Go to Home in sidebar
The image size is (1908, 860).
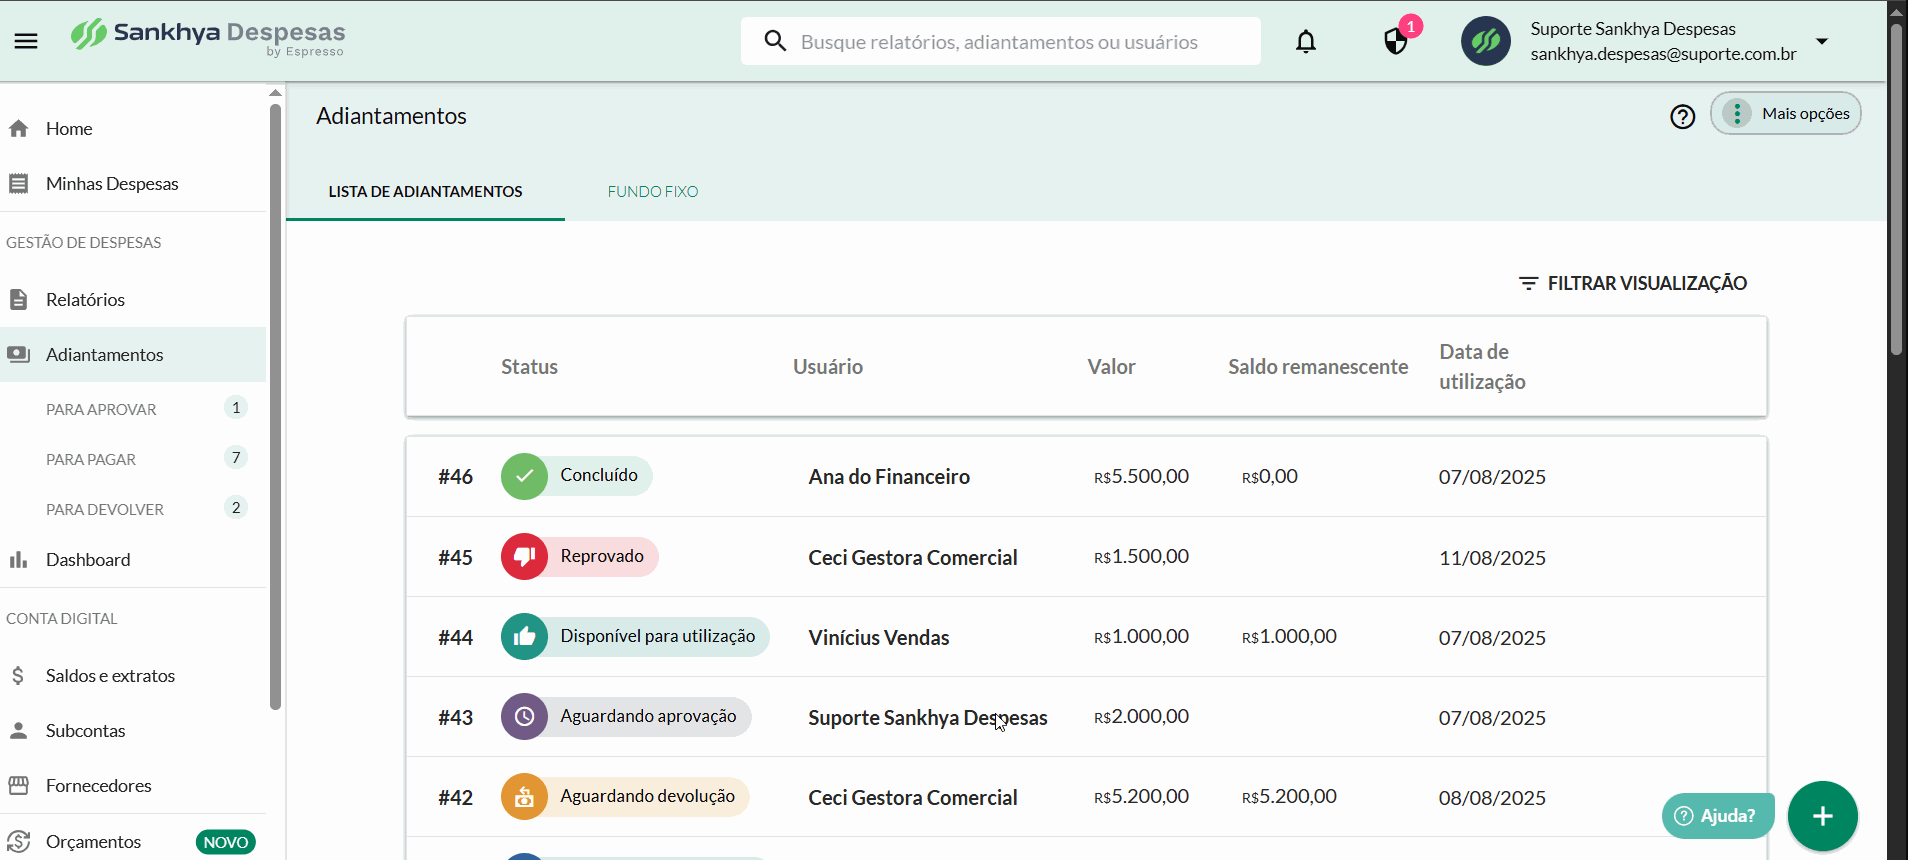[x=133, y=129]
